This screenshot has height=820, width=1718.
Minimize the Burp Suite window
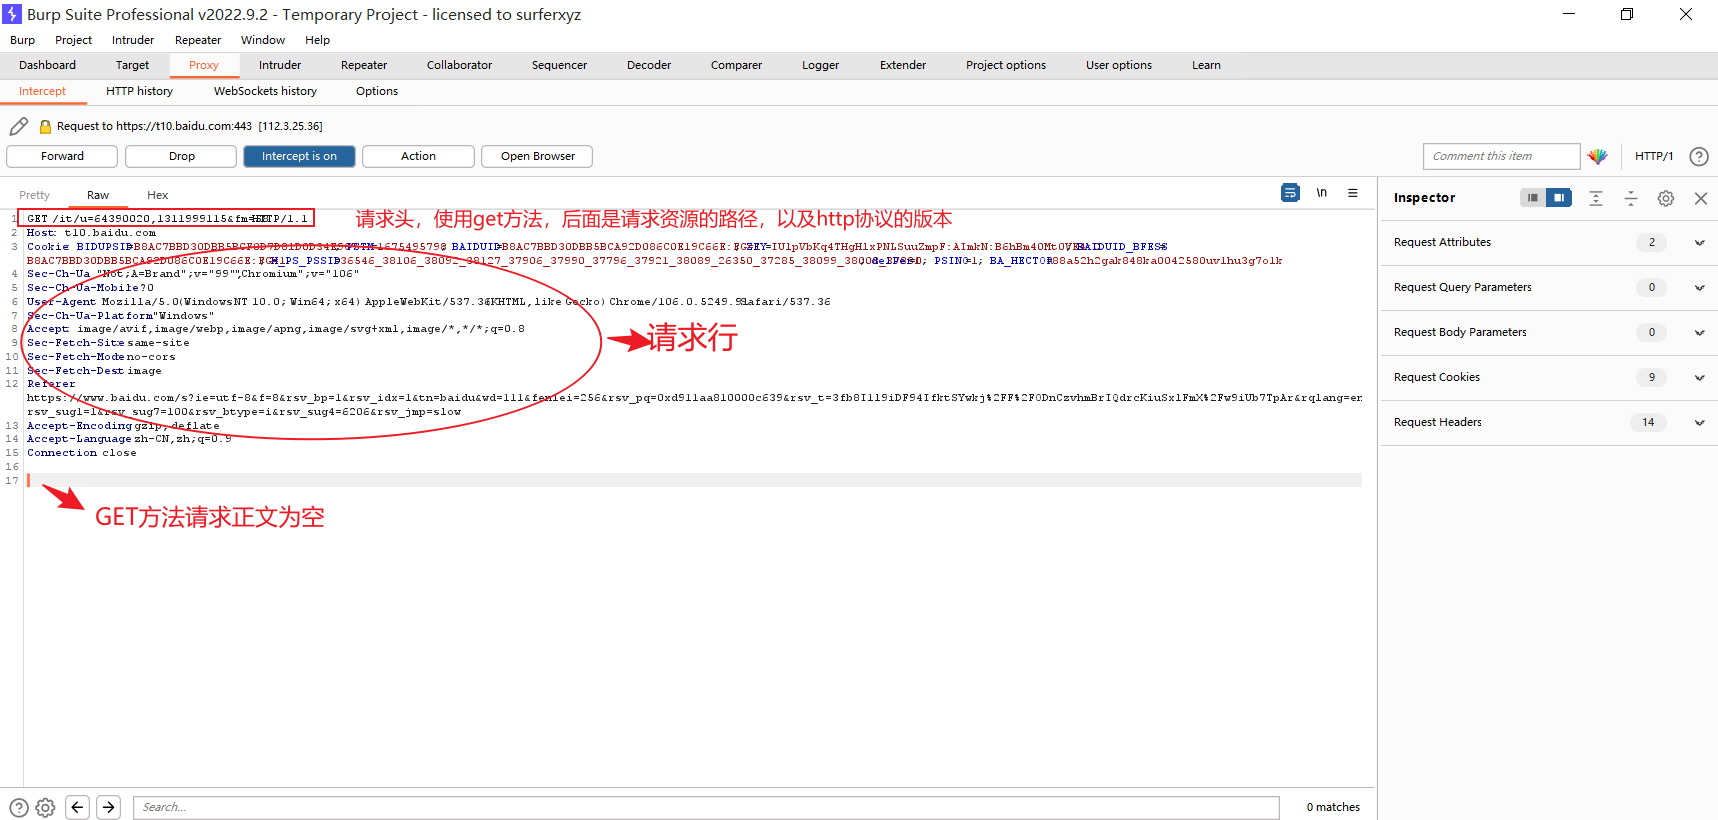coord(1569,14)
